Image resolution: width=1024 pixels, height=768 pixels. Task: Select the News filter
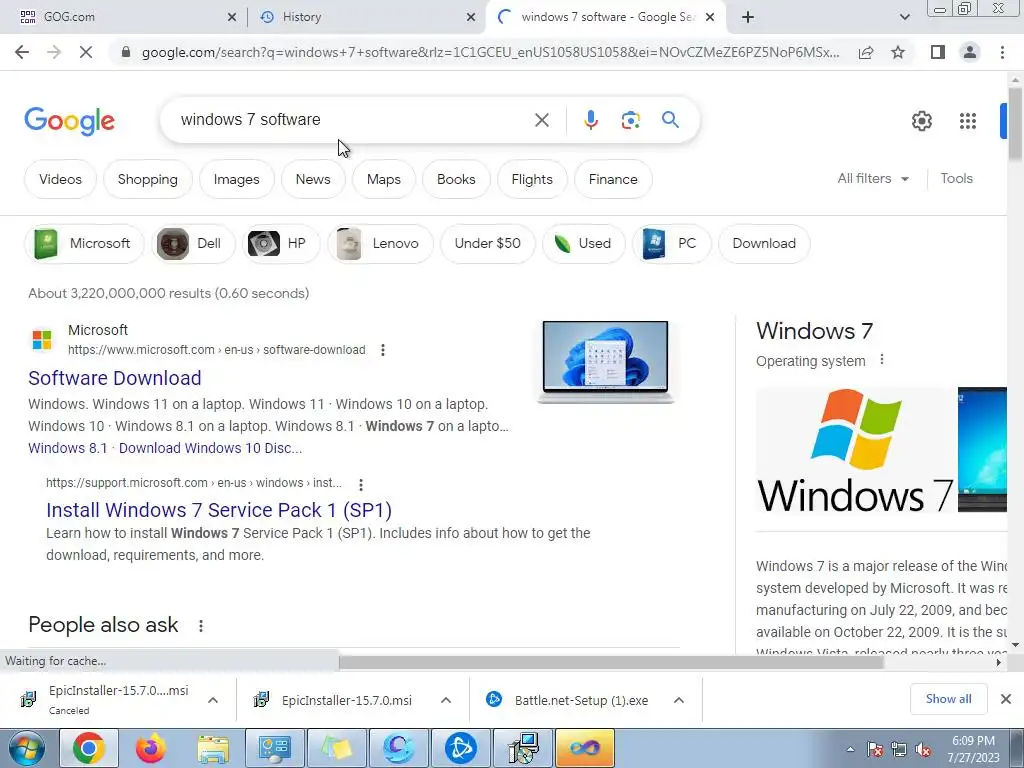click(x=313, y=179)
